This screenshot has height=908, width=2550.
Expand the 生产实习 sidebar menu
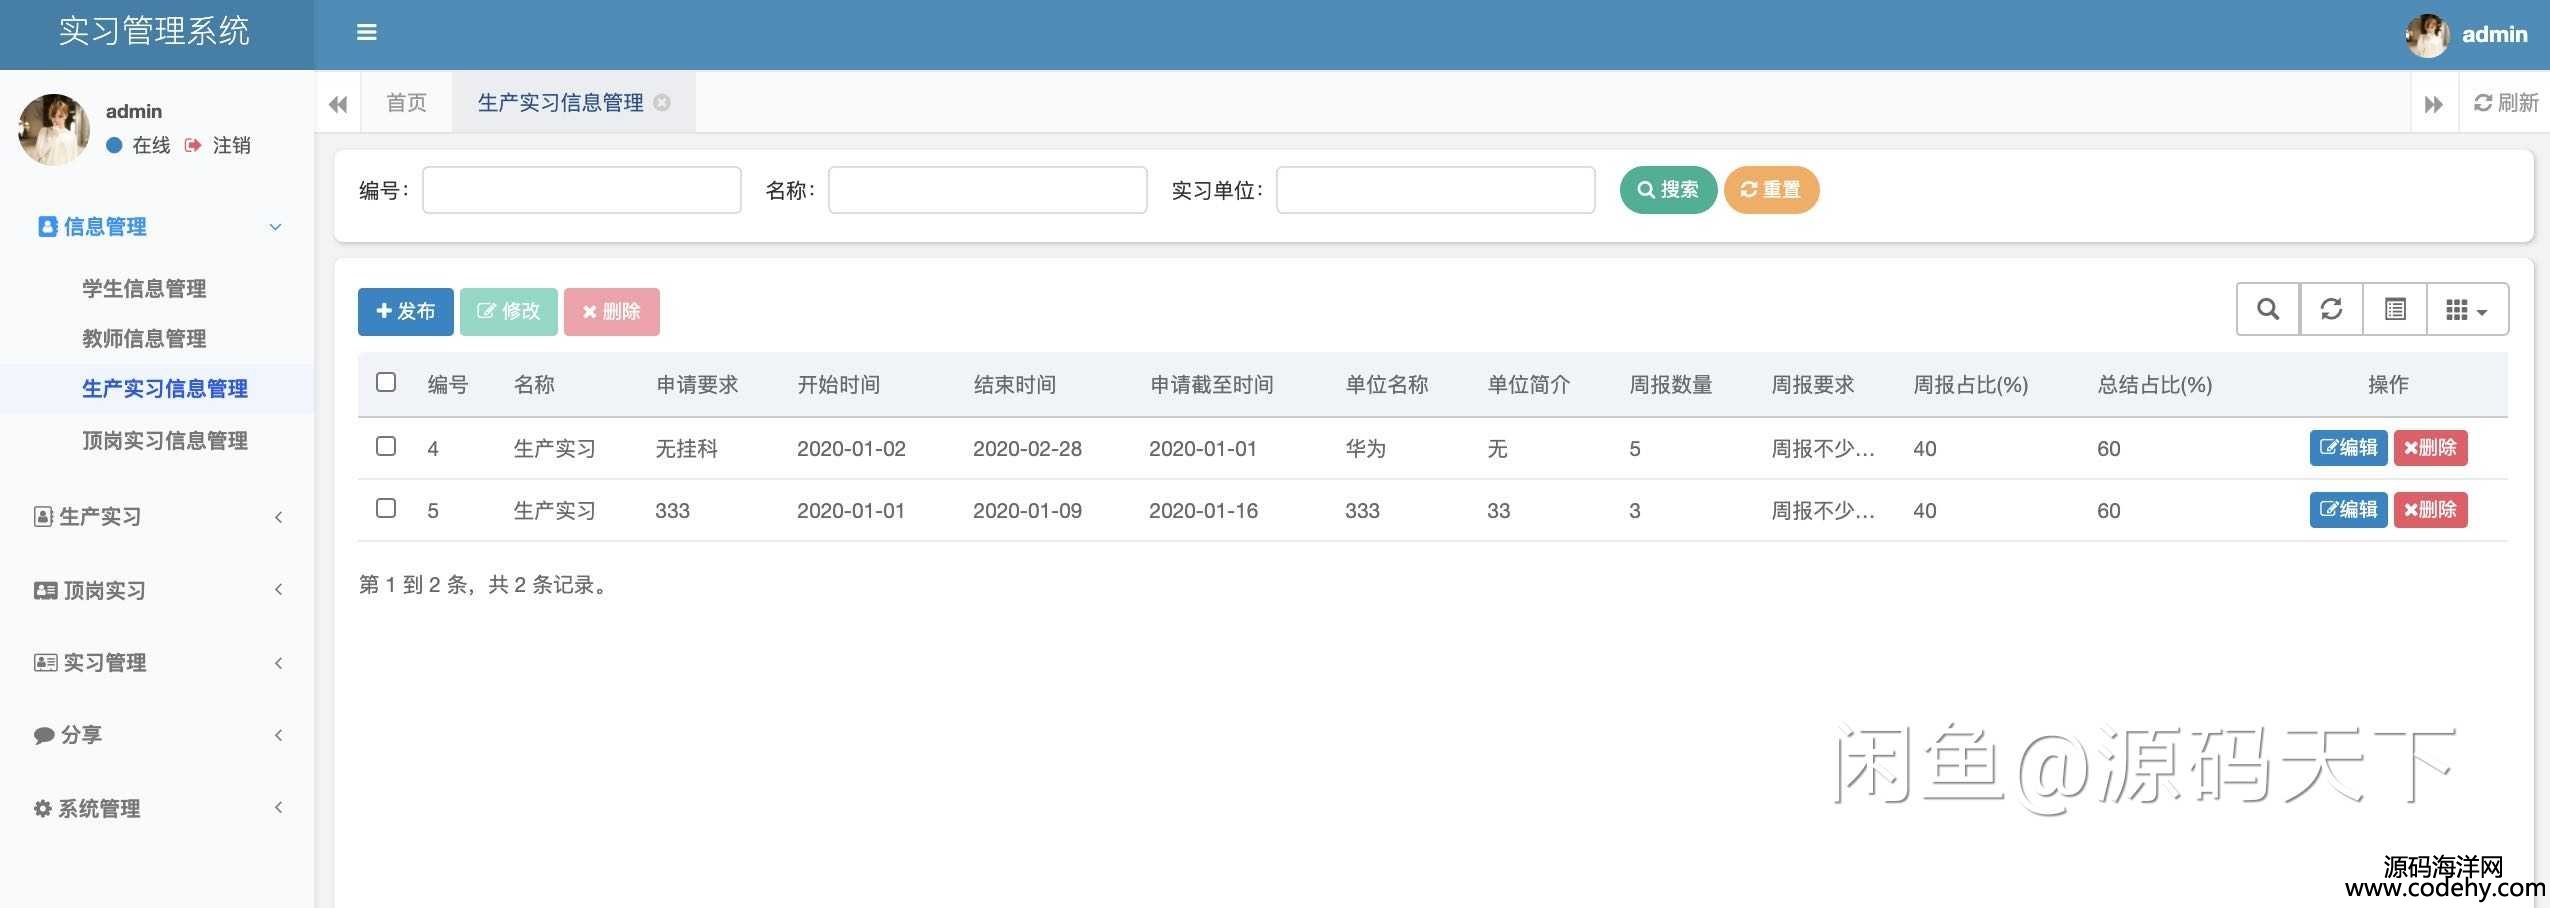[x=157, y=517]
